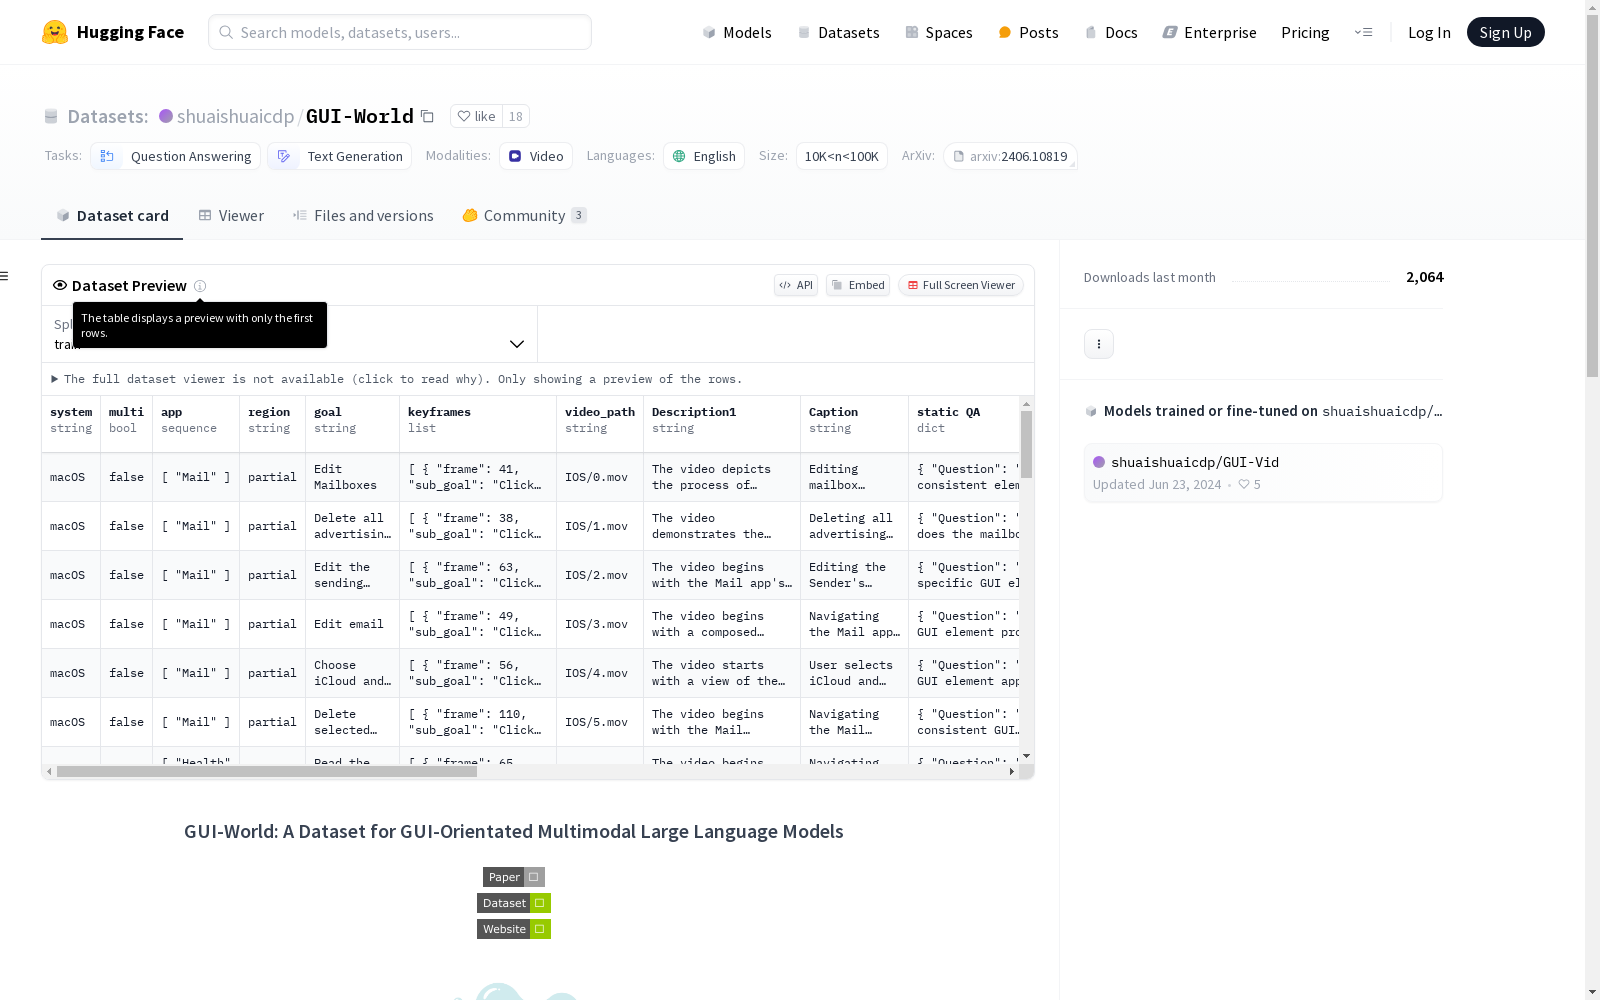The image size is (1600, 1000).
Task: Open the hamburger more-menu in navbar
Action: [1363, 32]
